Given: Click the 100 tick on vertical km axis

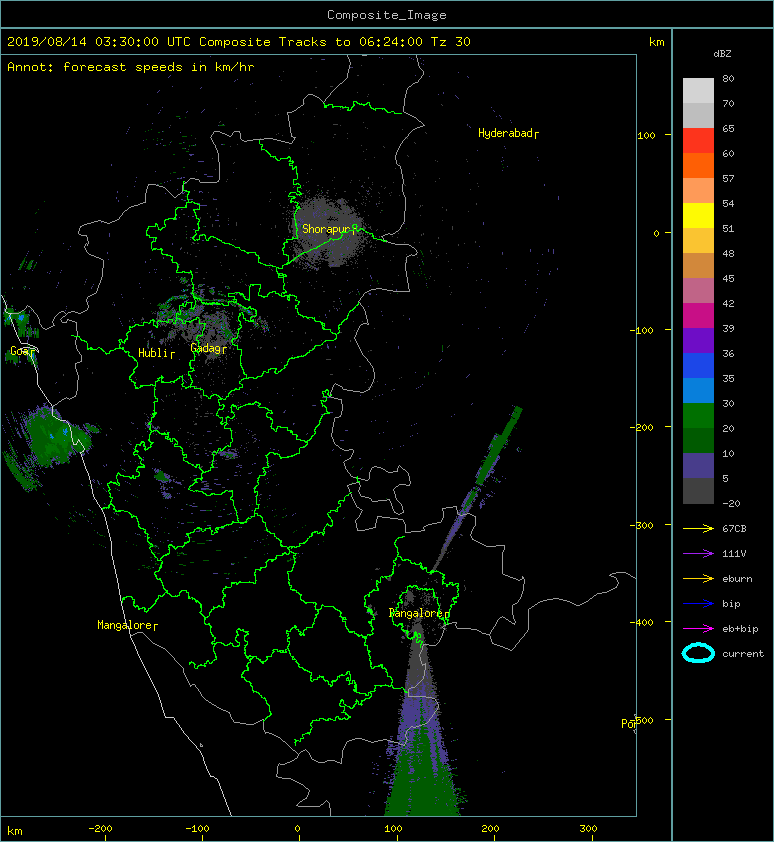Looking at the screenshot, I should point(646,135).
